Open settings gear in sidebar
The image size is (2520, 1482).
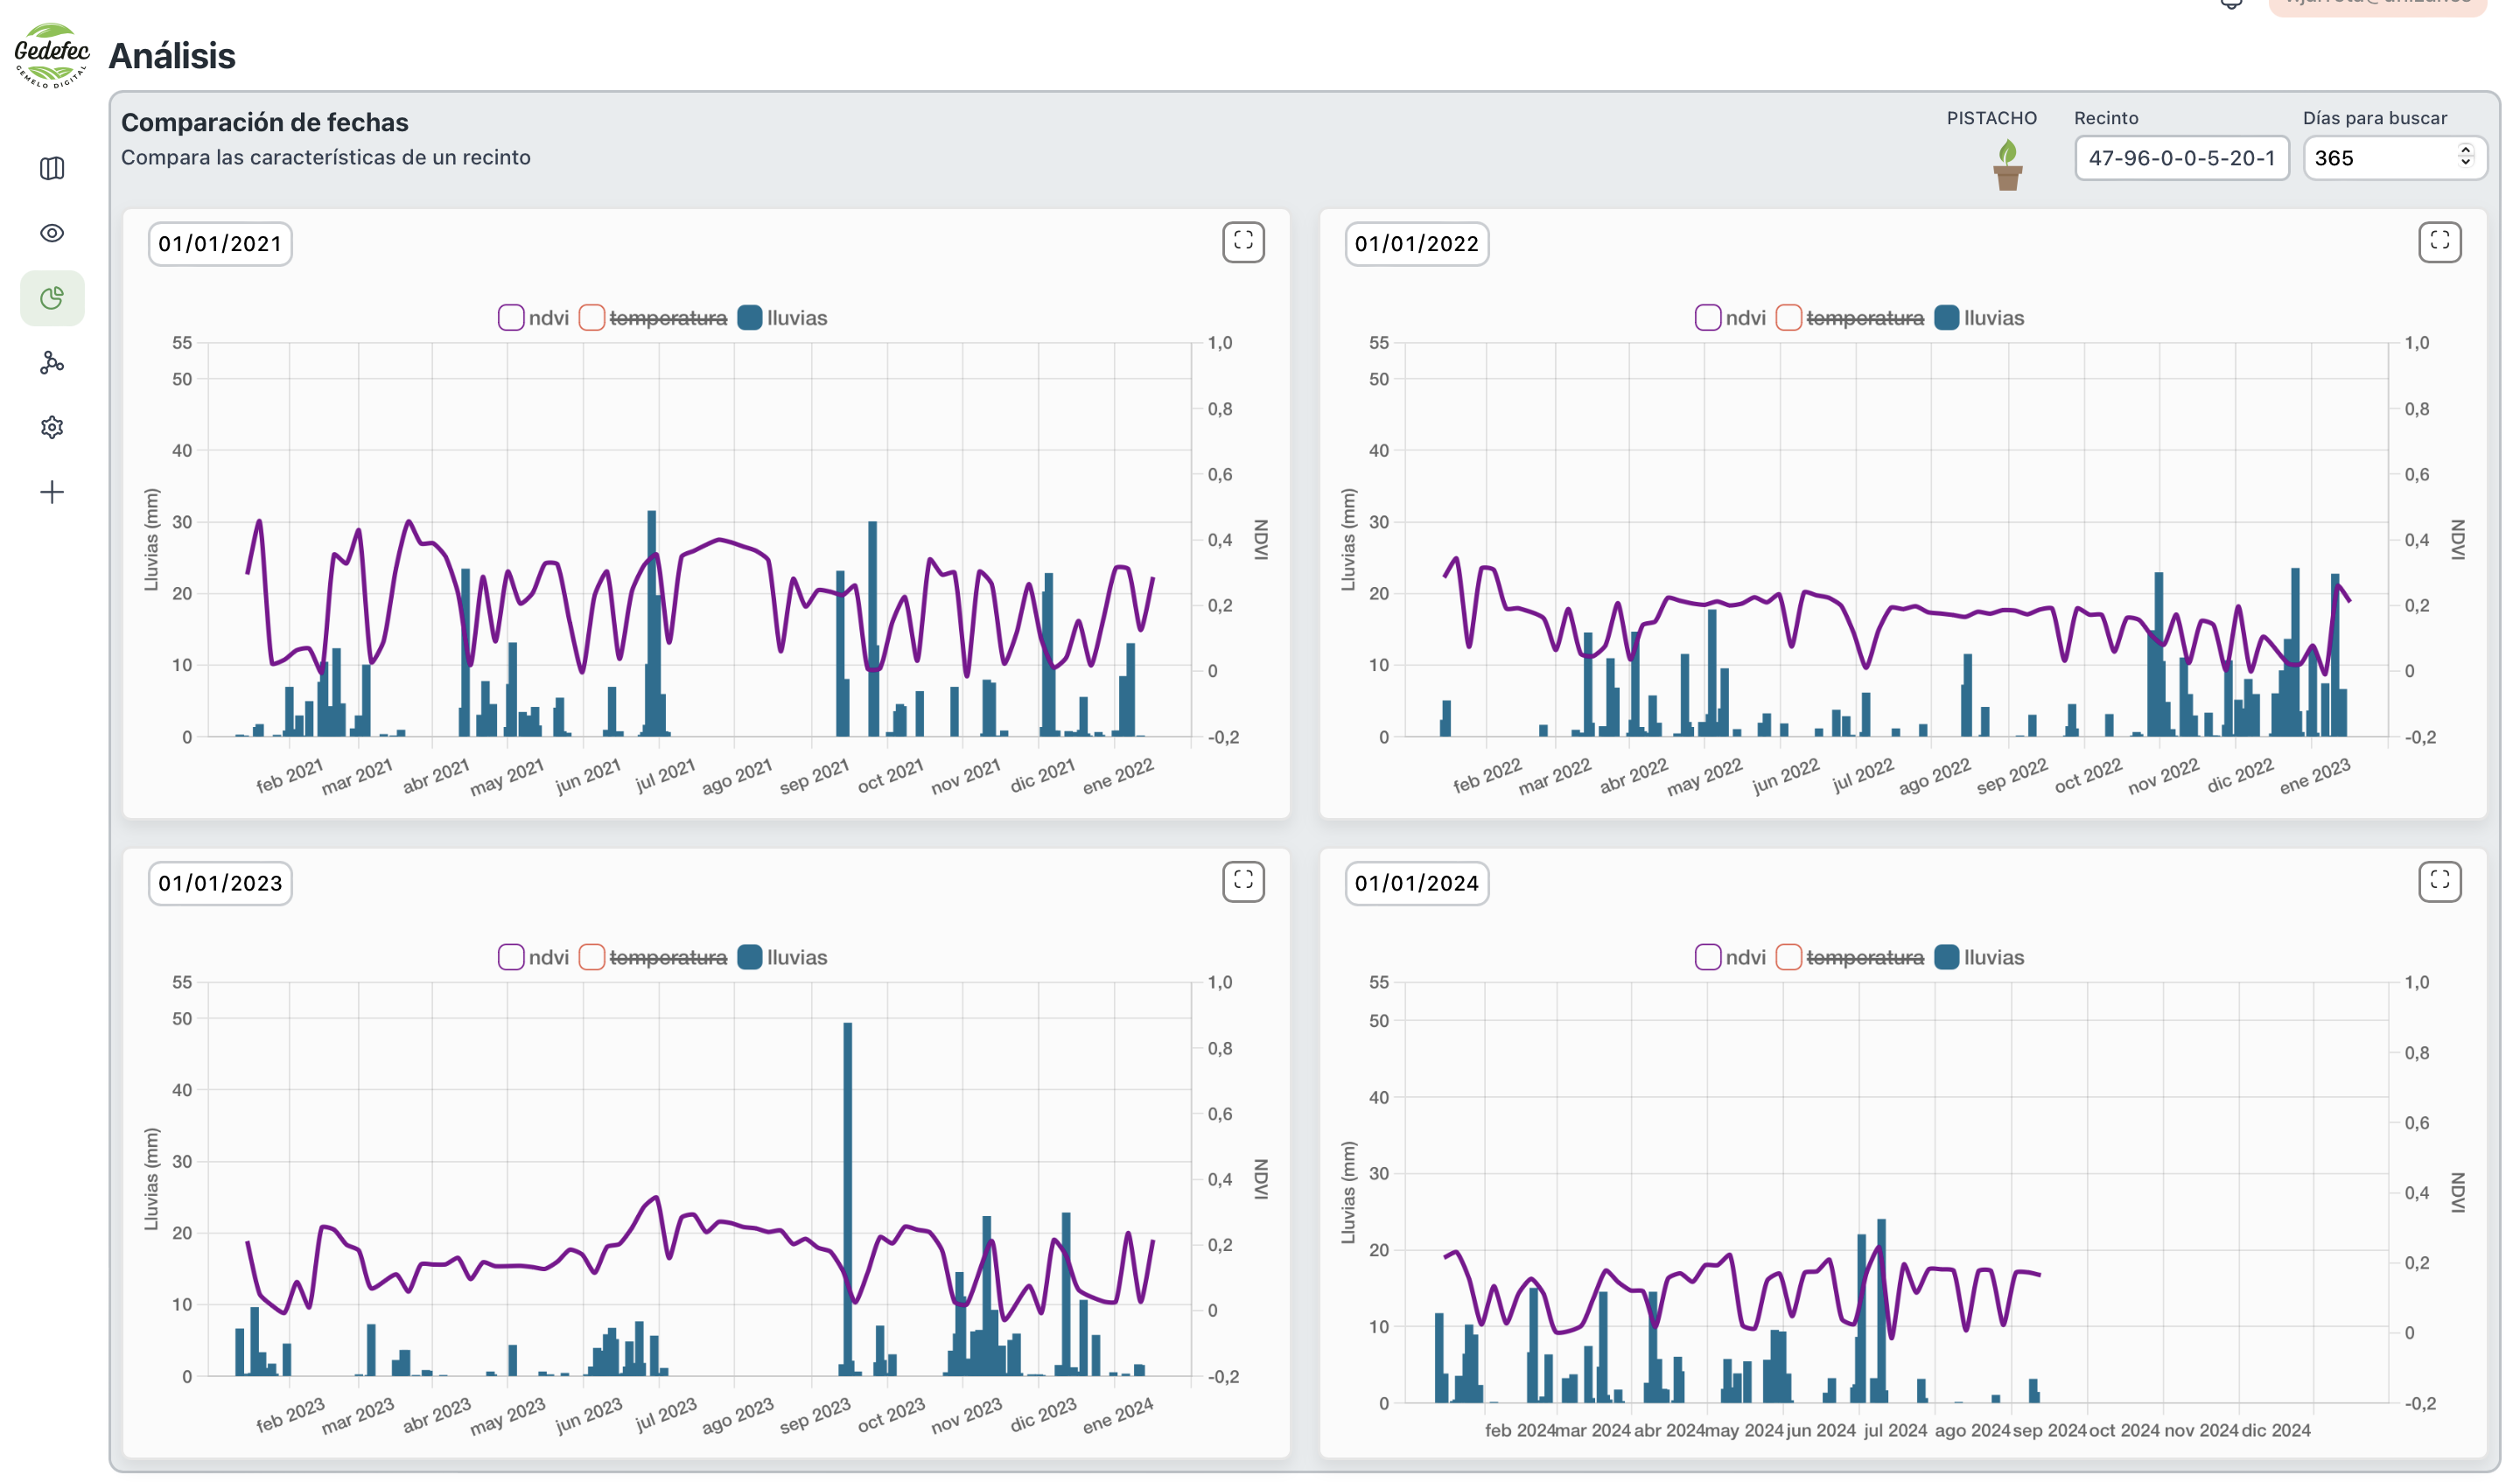tap(52, 428)
